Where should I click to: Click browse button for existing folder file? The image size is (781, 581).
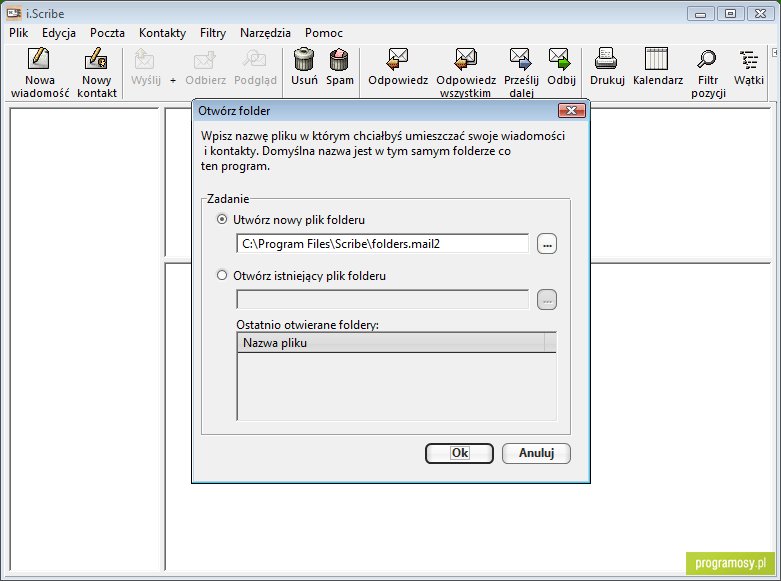(547, 300)
